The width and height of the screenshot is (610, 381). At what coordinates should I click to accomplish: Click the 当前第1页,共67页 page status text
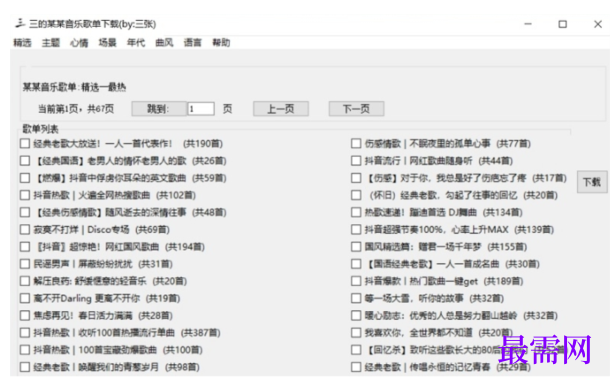pyautogui.click(x=76, y=109)
